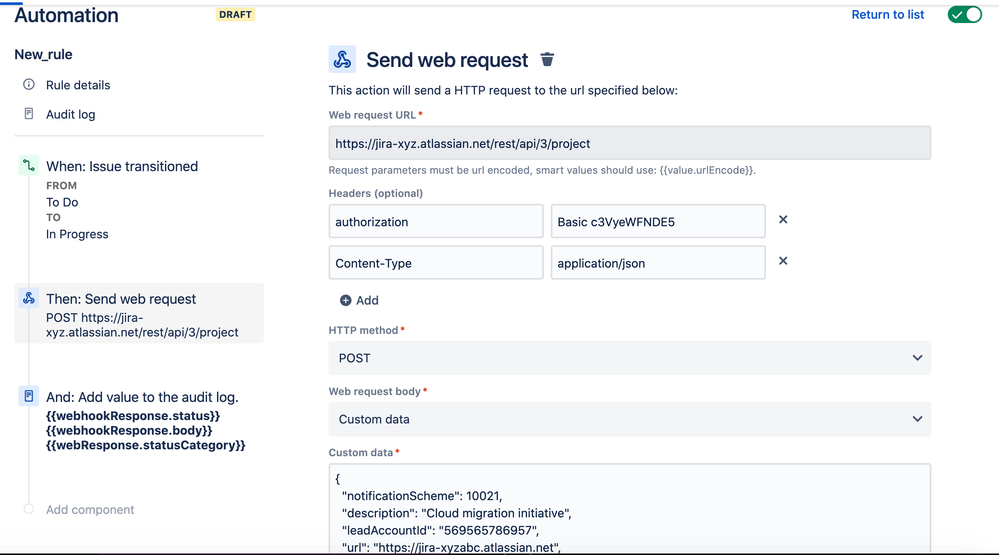Click into the Web request URL field
The image size is (999, 555).
629,143
